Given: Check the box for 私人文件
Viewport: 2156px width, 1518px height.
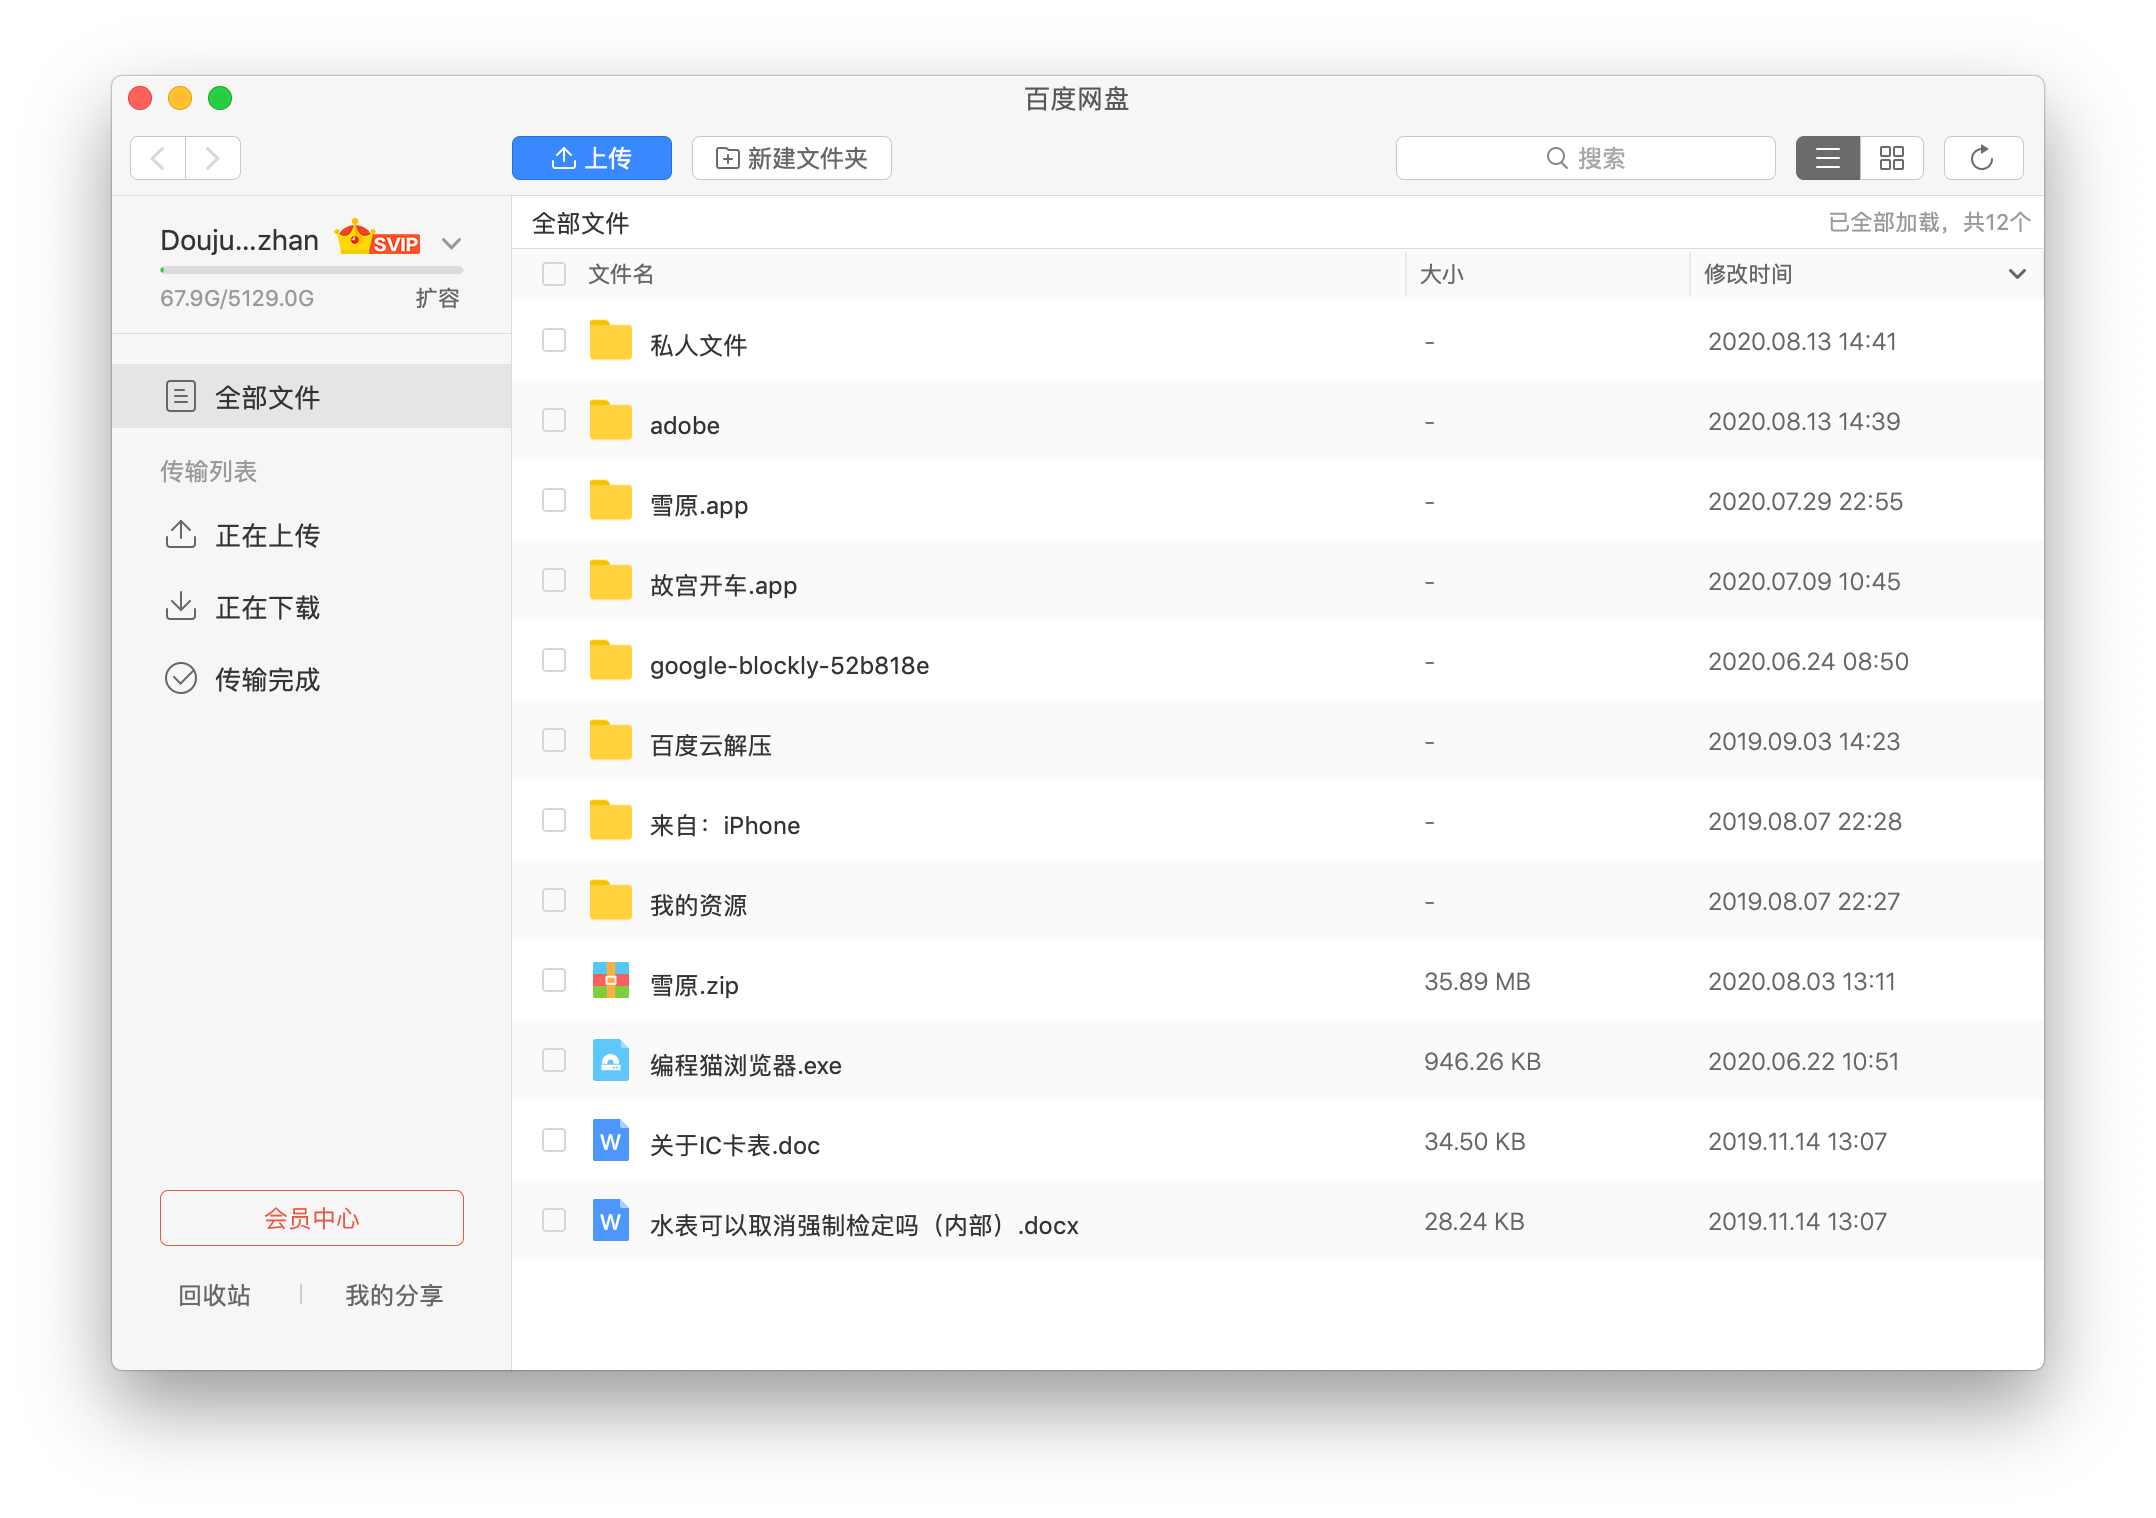Looking at the screenshot, I should pos(553,341).
